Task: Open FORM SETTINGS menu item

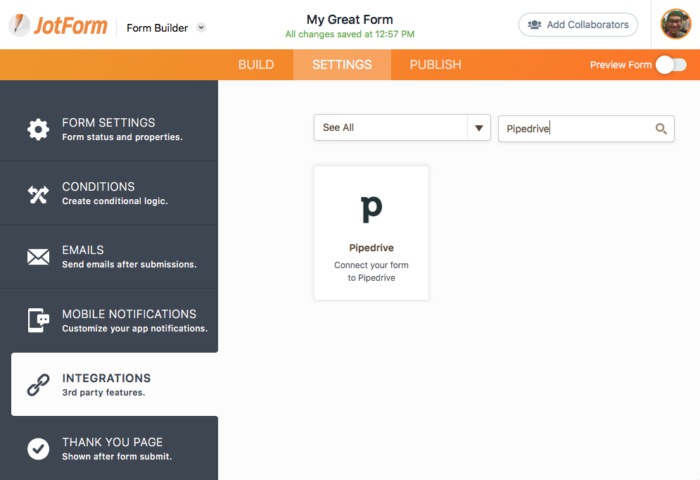Action: [x=109, y=129]
